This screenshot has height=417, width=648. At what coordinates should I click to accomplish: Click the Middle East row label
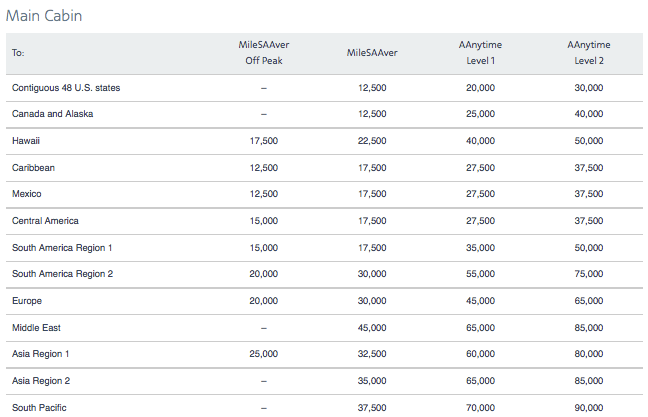tap(36, 328)
